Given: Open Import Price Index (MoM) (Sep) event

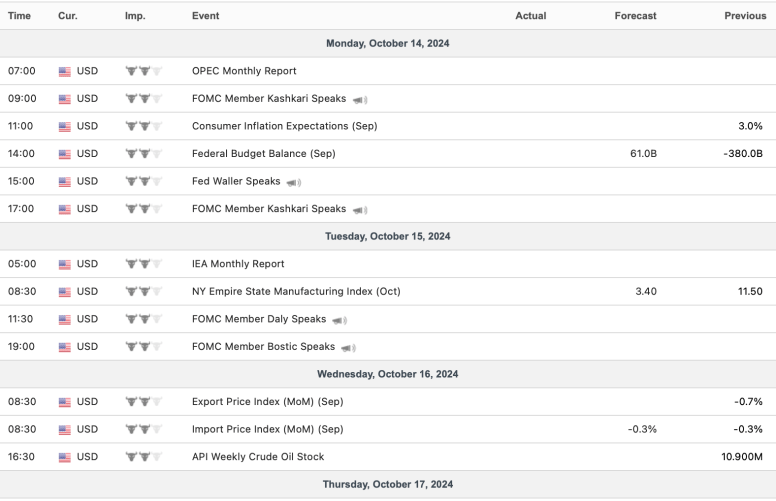Looking at the screenshot, I should point(267,429).
